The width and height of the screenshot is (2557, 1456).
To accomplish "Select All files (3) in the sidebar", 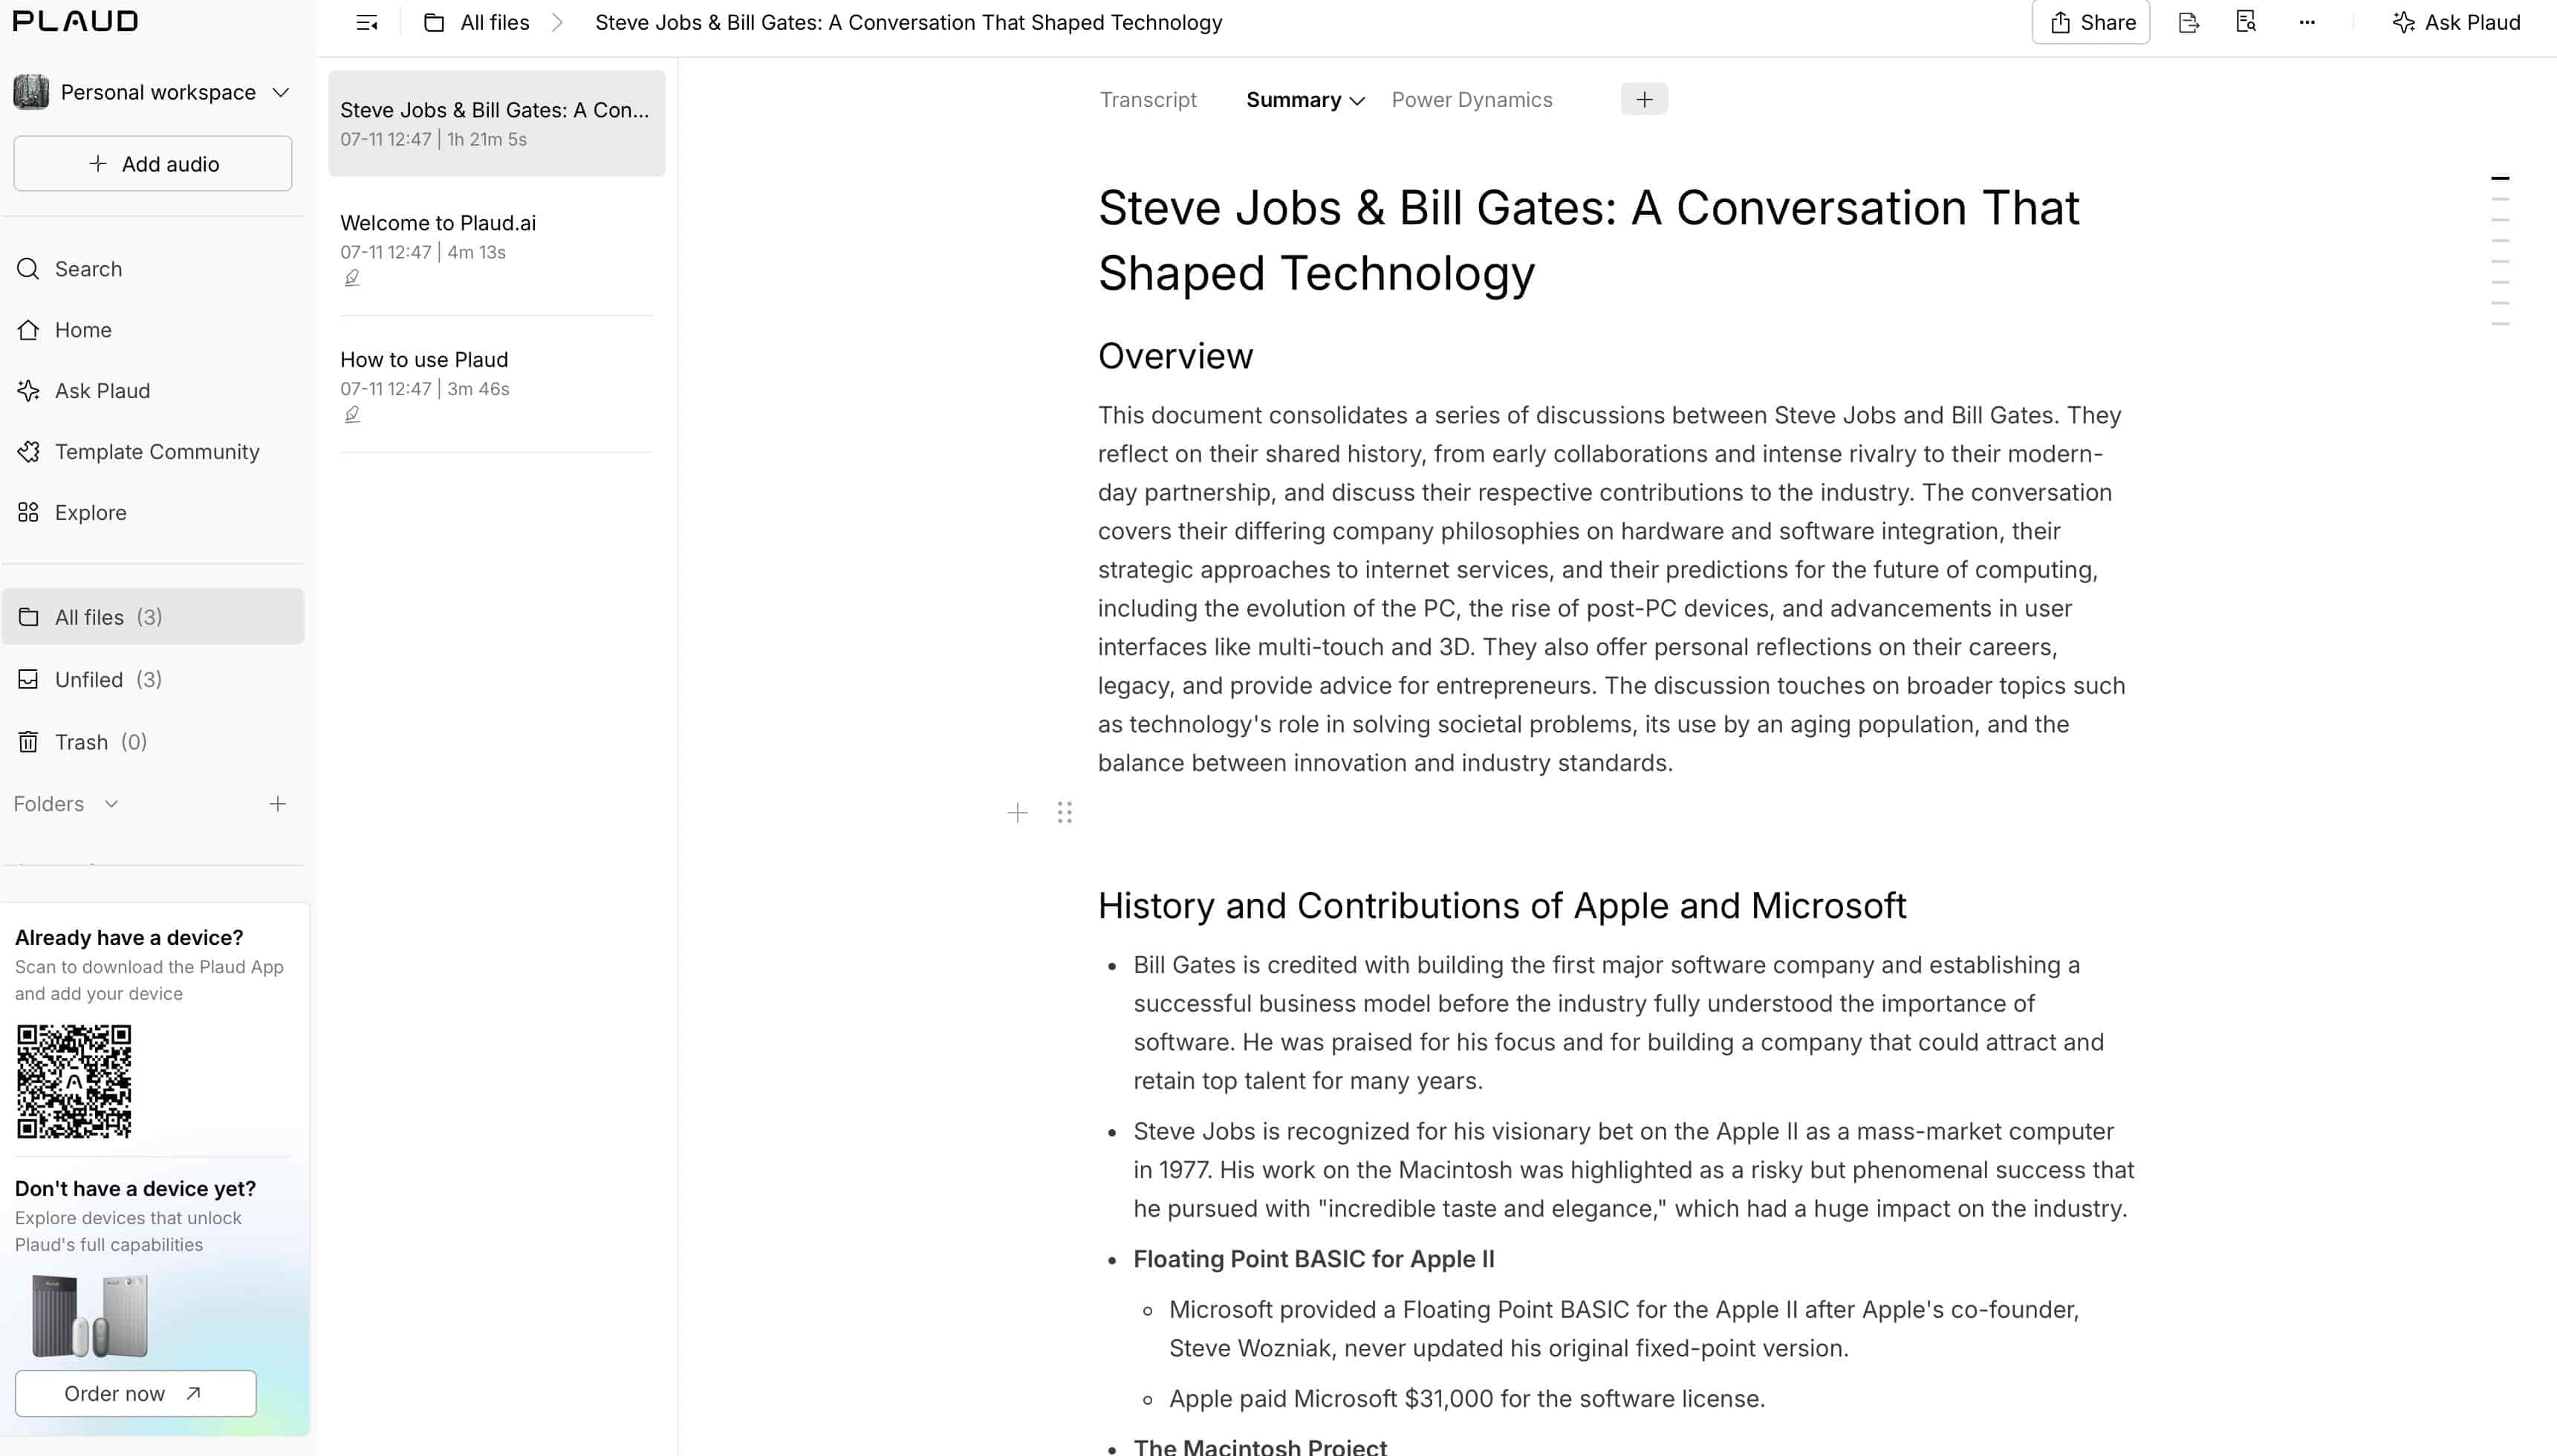I will pyautogui.click(x=153, y=616).
